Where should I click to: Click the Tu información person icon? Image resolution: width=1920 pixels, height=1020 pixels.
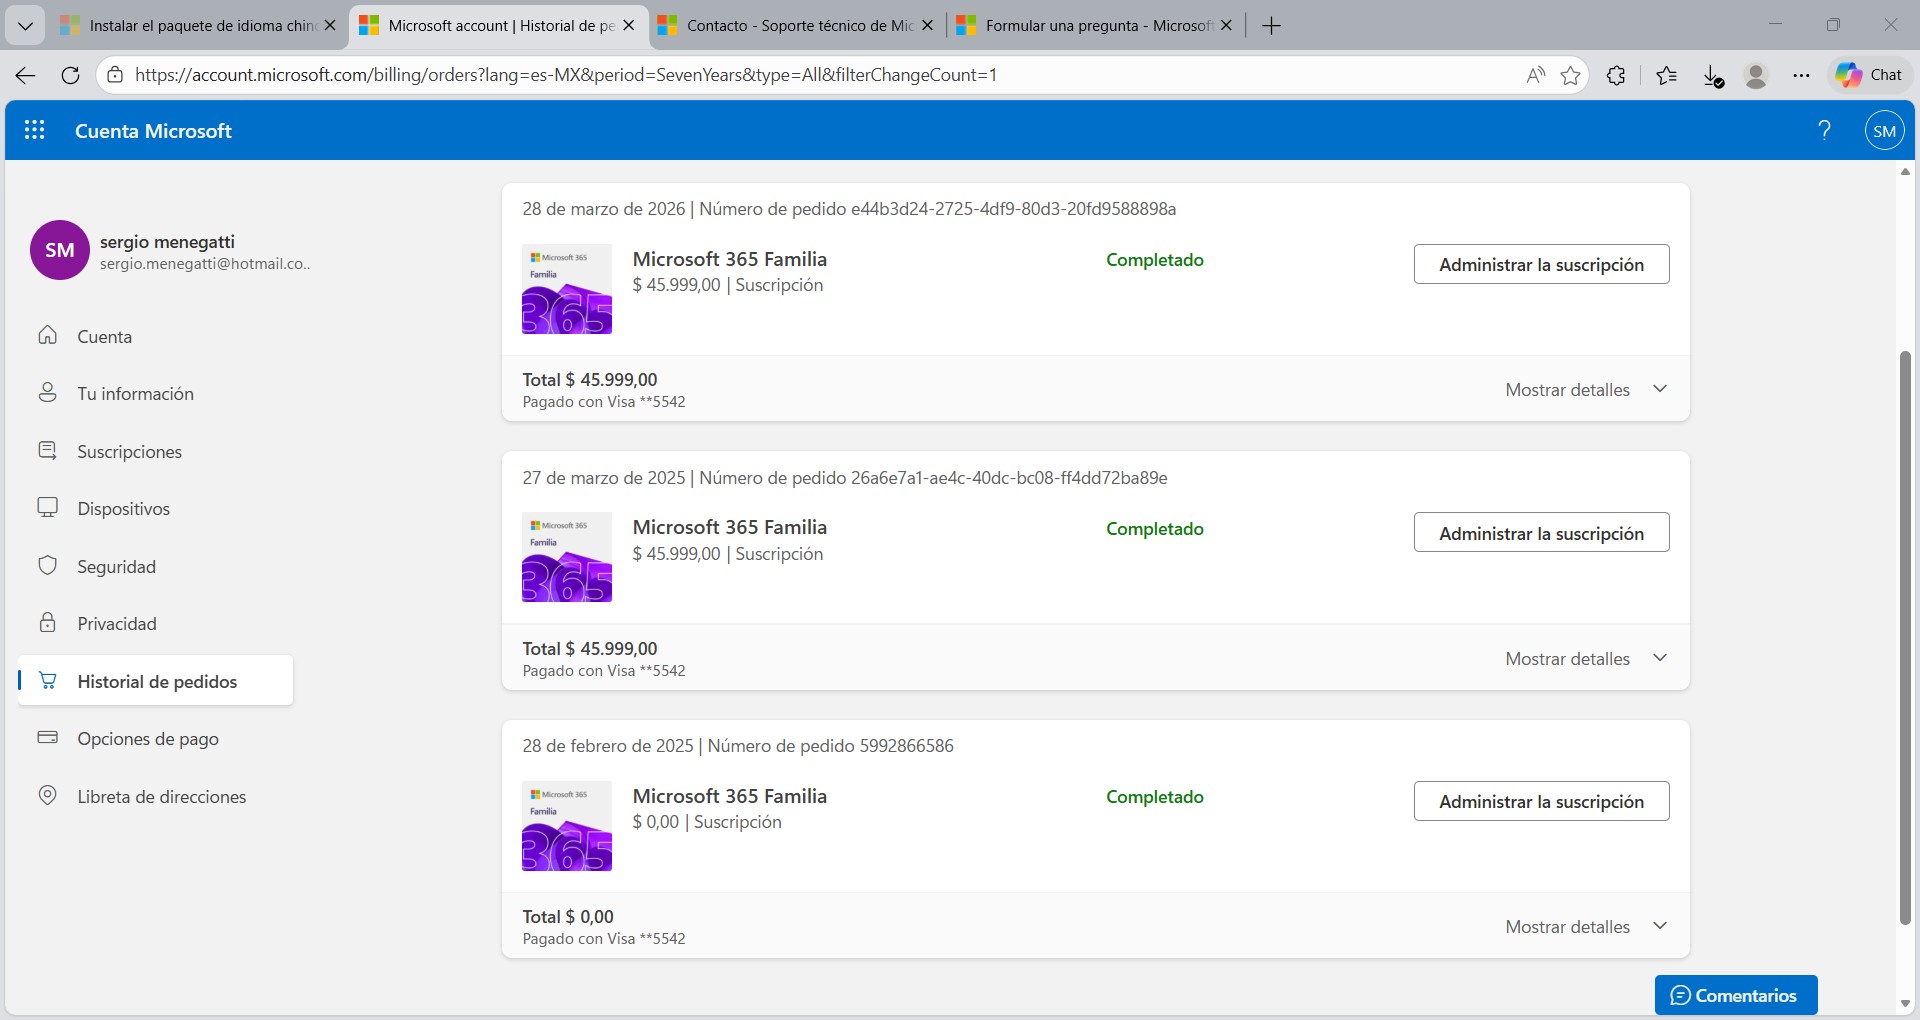[x=47, y=392]
